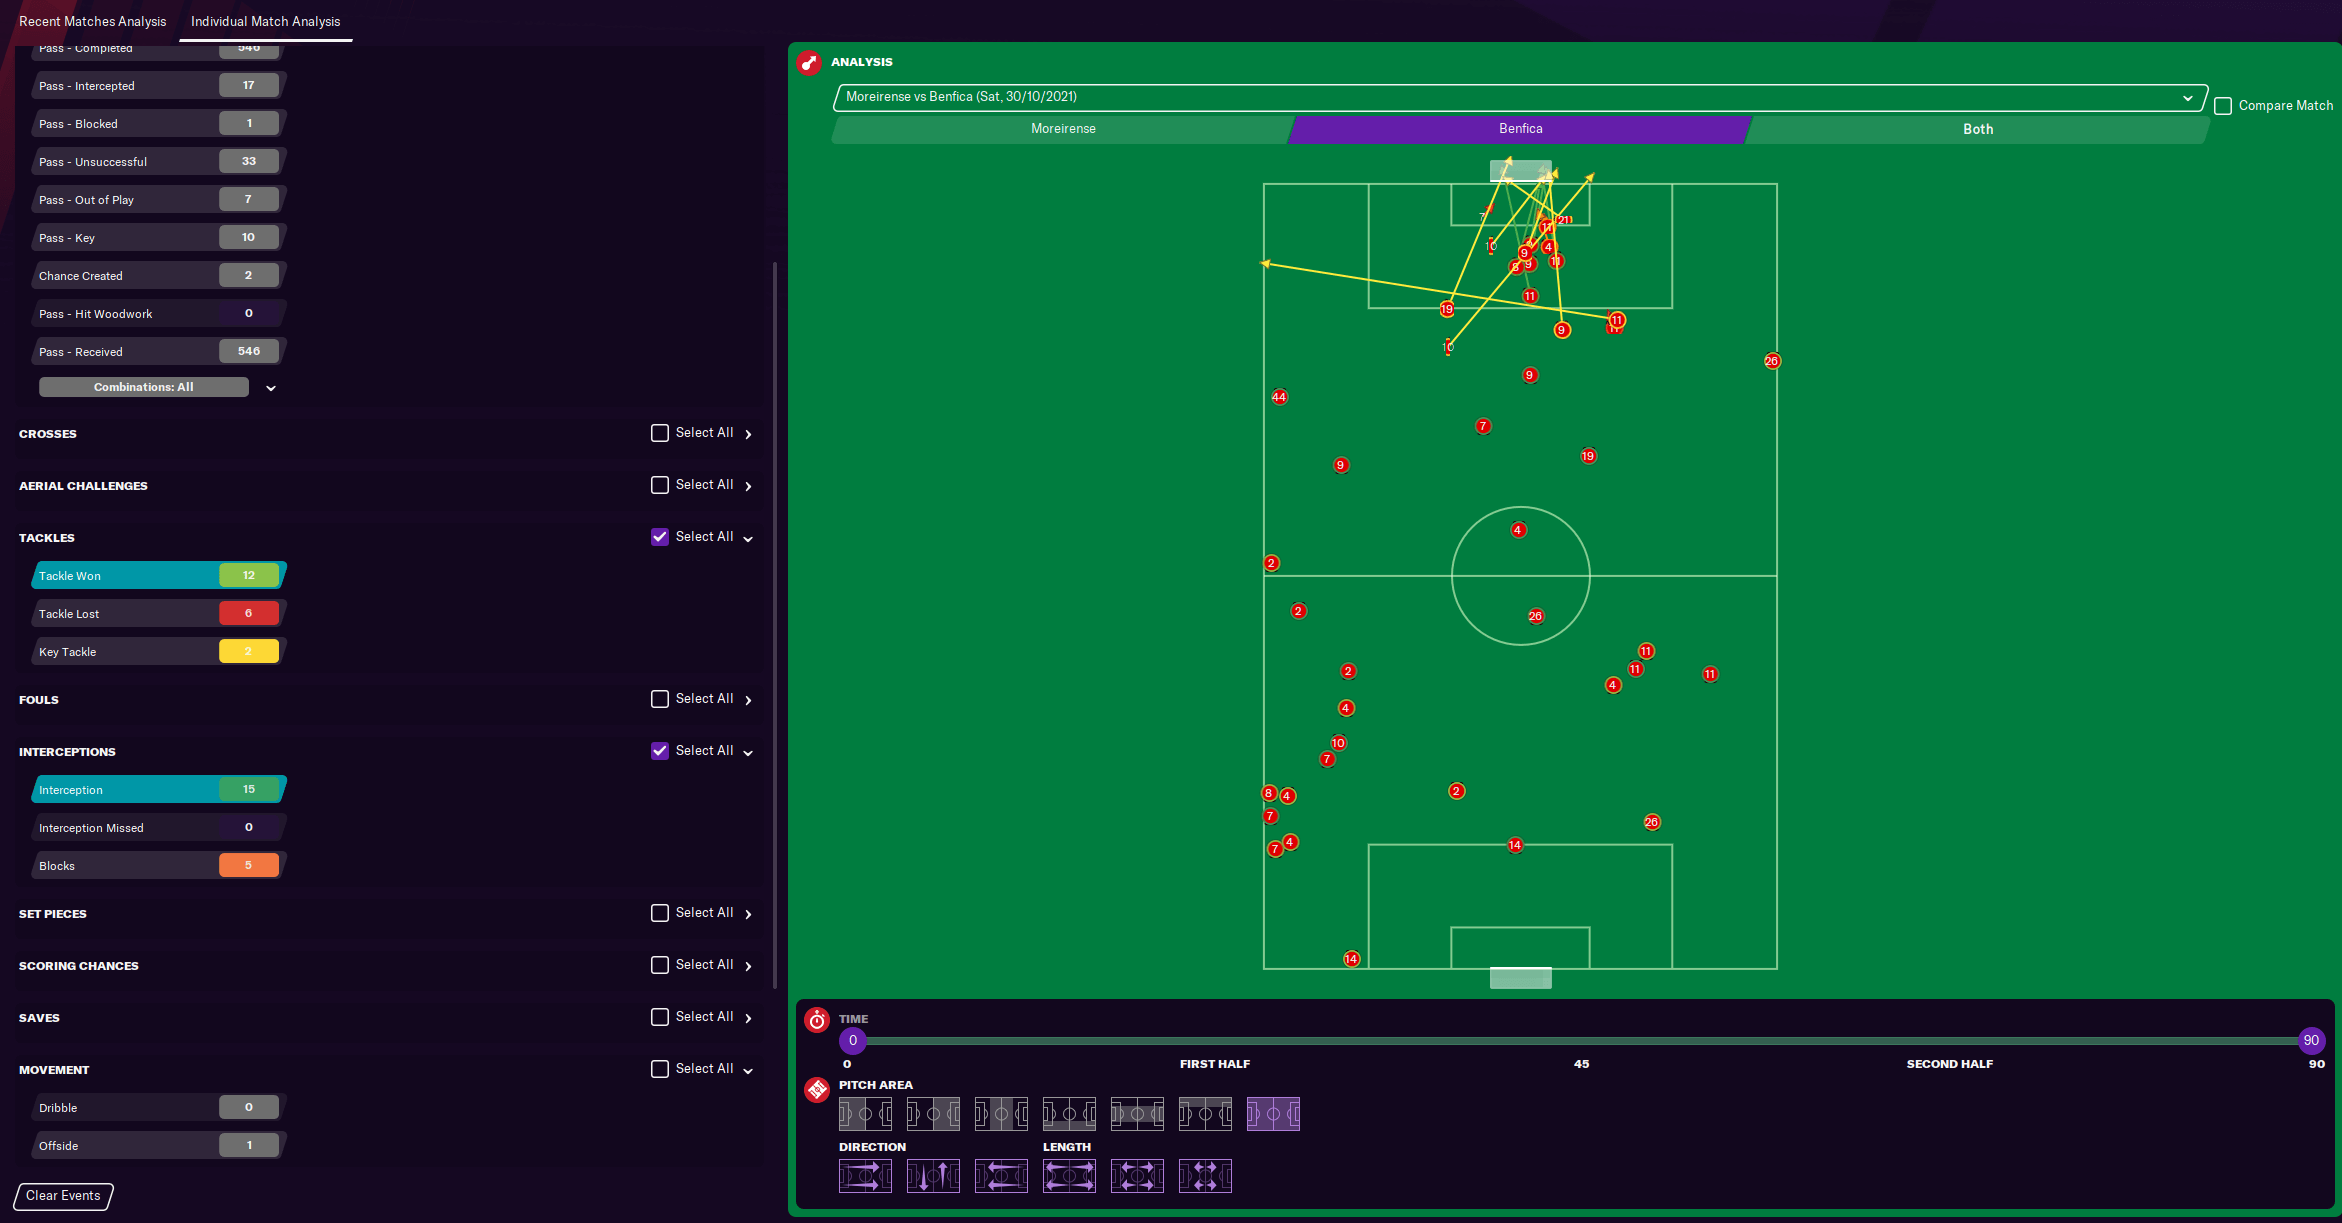The height and width of the screenshot is (1223, 2342).
Task: Toggle sideways direction filter
Action: 933,1175
